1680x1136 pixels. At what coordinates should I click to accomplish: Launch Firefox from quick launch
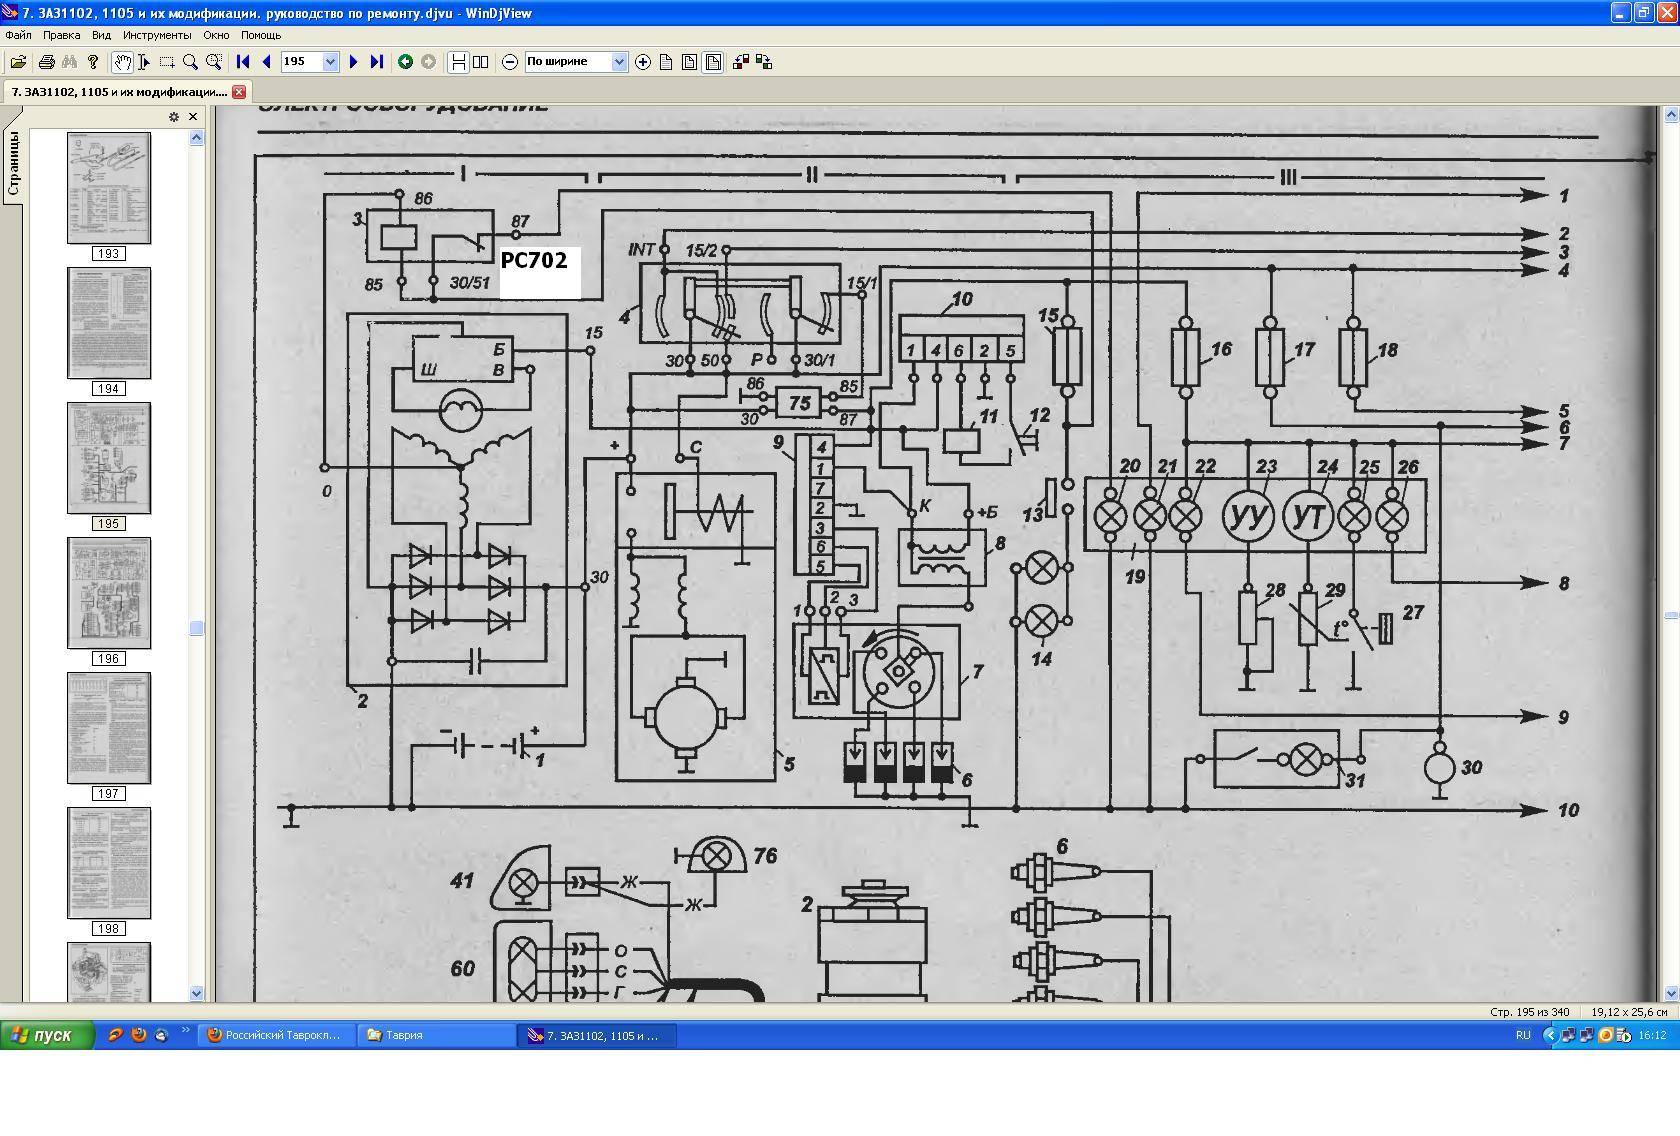click(x=138, y=1035)
